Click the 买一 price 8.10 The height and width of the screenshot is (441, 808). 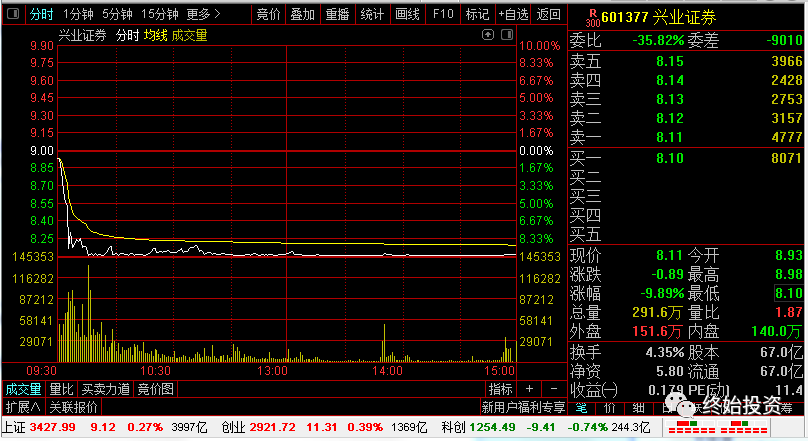pos(670,158)
